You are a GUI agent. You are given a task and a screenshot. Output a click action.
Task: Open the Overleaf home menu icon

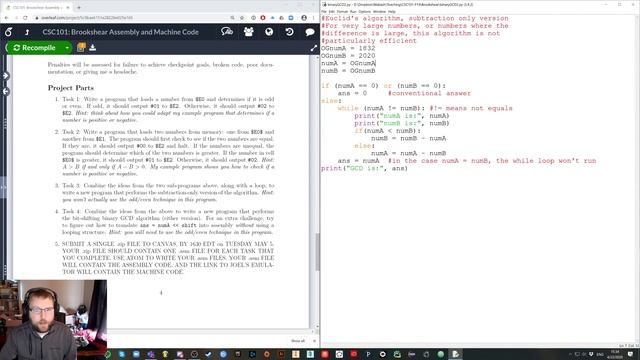[x=9, y=32]
